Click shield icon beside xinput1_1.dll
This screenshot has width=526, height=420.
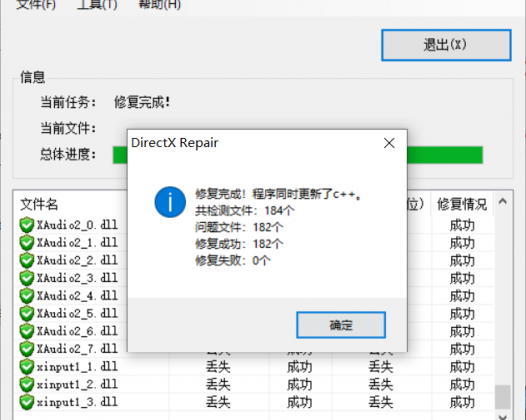point(27,367)
